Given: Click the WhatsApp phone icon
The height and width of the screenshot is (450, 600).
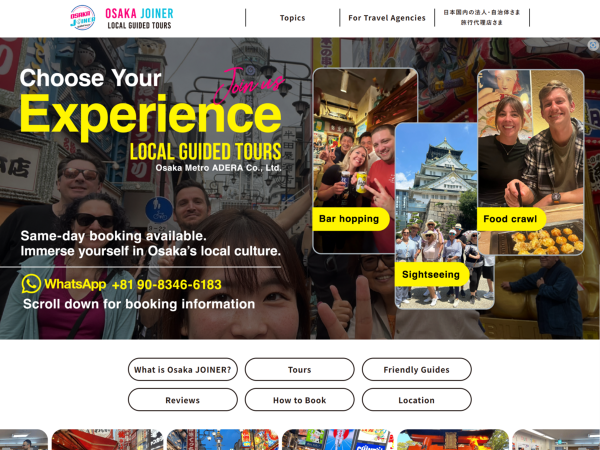Looking at the screenshot, I should [31, 284].
